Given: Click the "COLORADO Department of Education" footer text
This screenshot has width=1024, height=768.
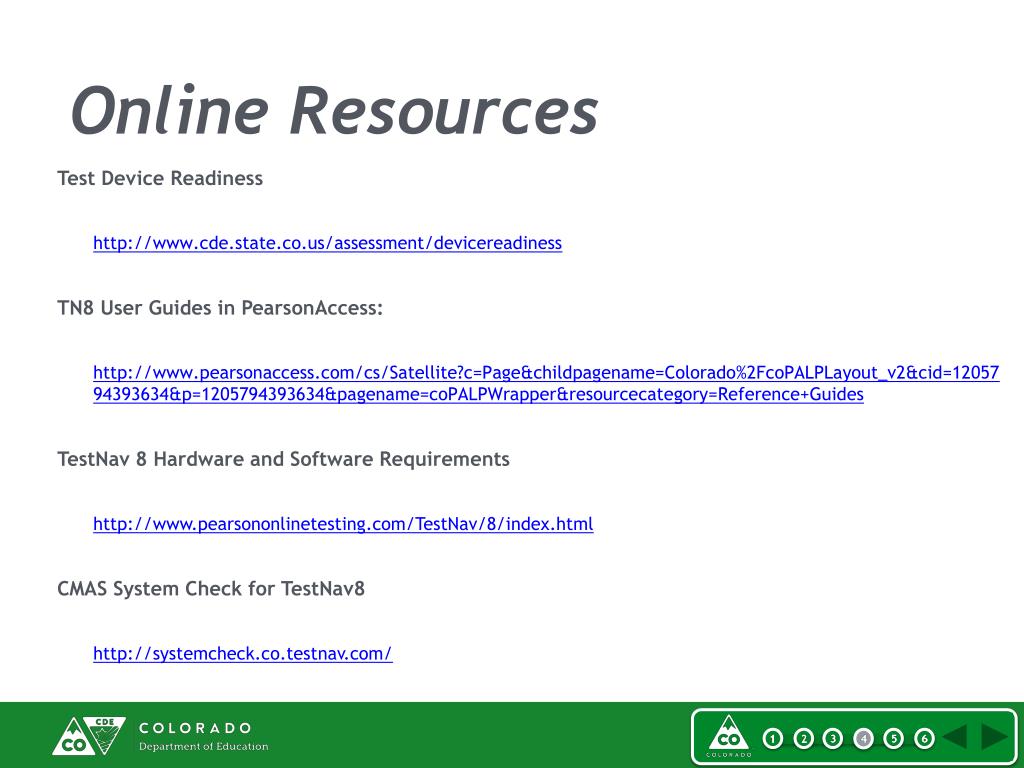Looking at the screenshot, I should click(203, 737).
